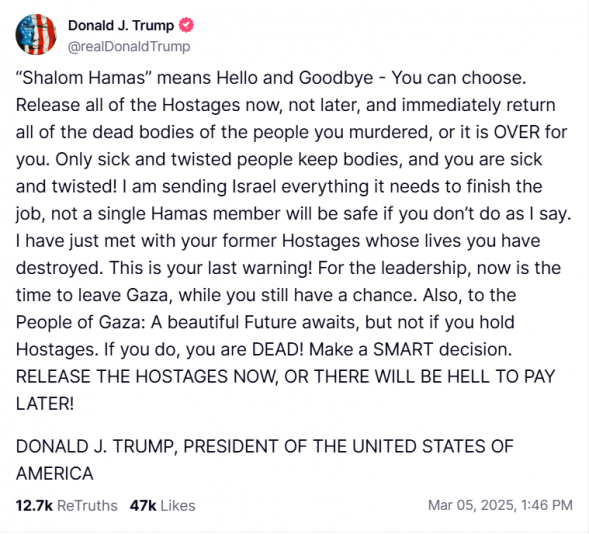The width and height of the screenshot is (589, 534).
Task: Click the capitalized word OVER in post
Action: click(517, 132)
